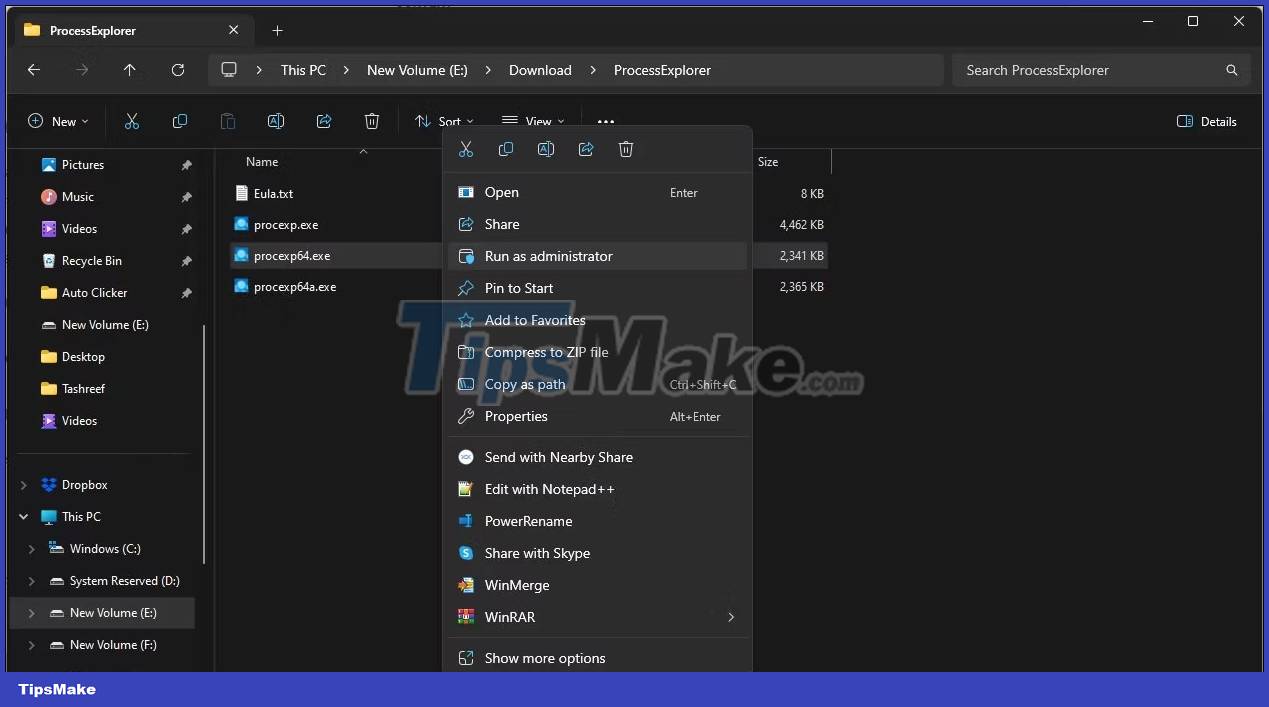
Task: Click the Cut icon in the toolbar
Action: point(131,121)
